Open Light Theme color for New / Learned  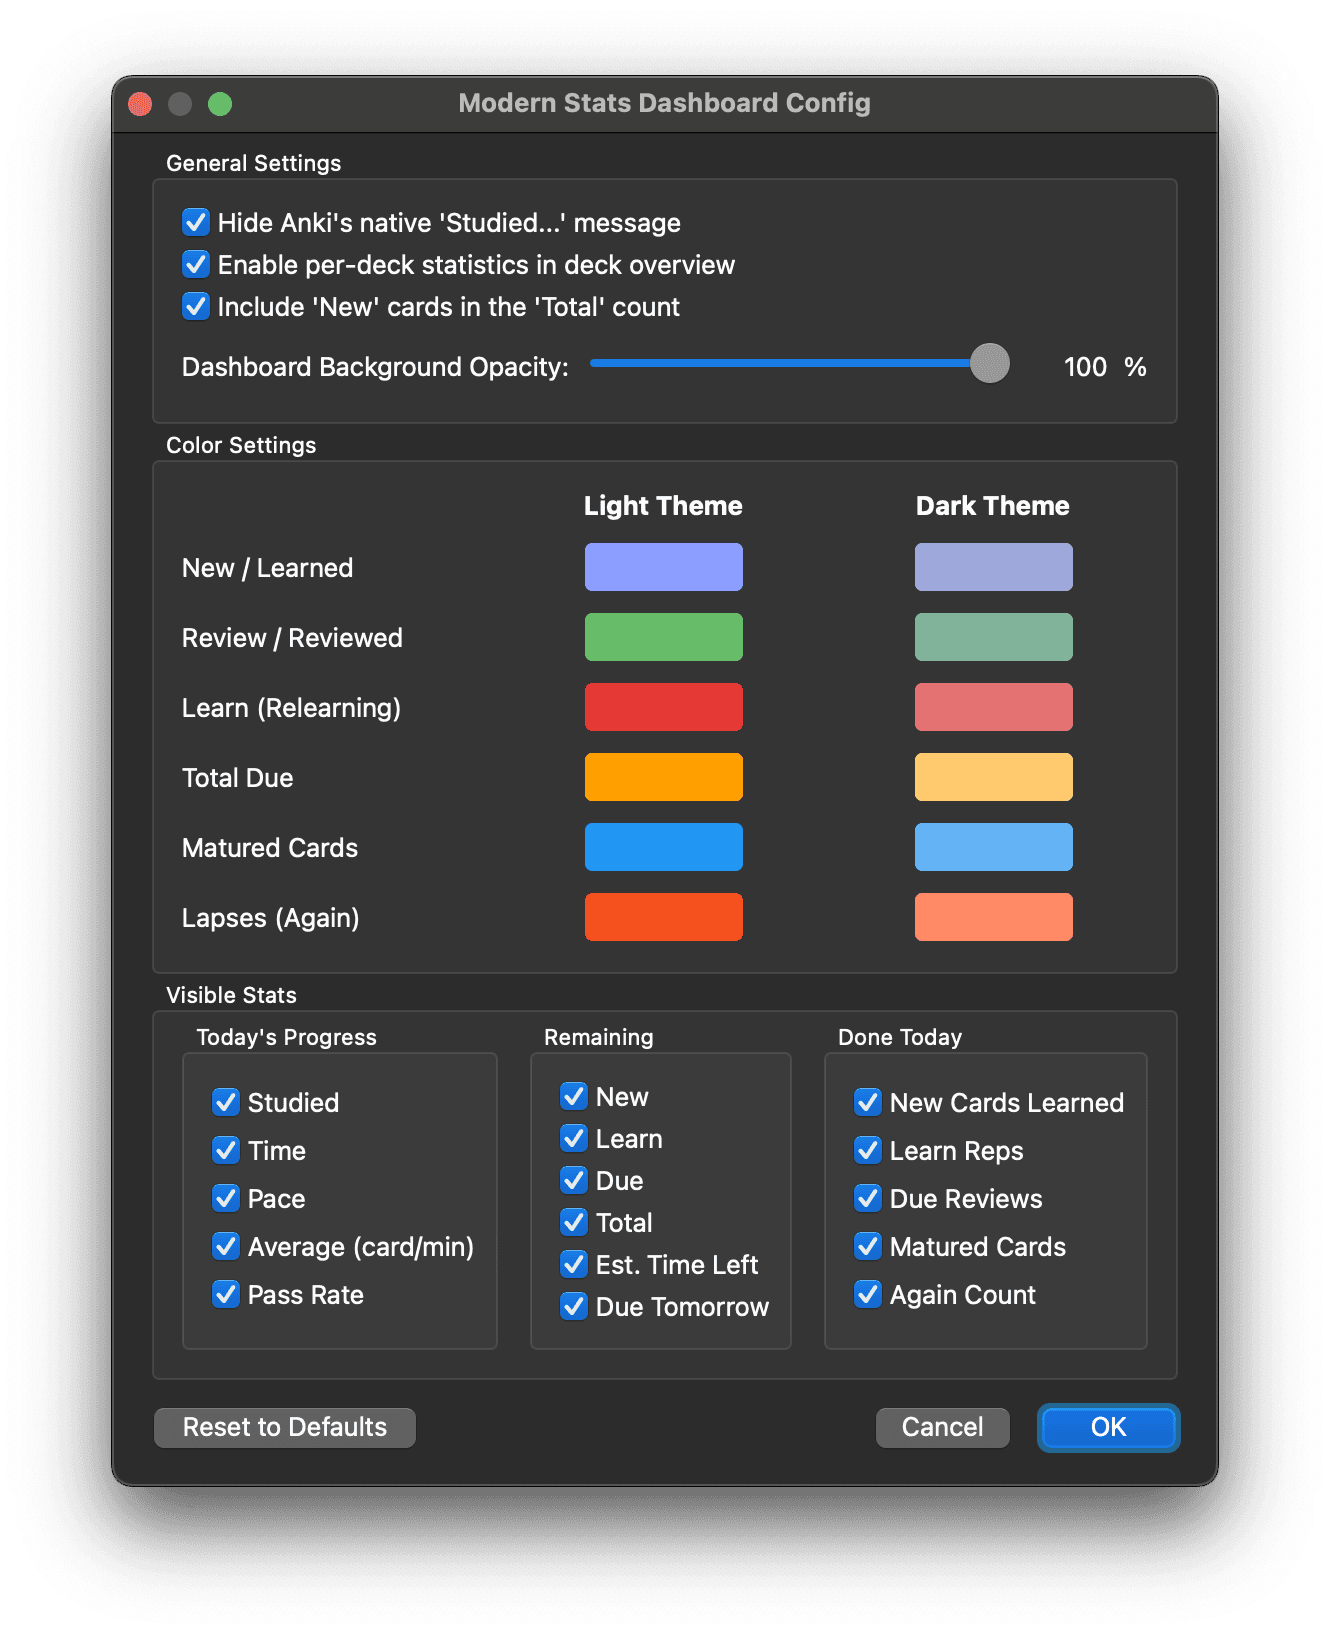[x=664, y=567]
